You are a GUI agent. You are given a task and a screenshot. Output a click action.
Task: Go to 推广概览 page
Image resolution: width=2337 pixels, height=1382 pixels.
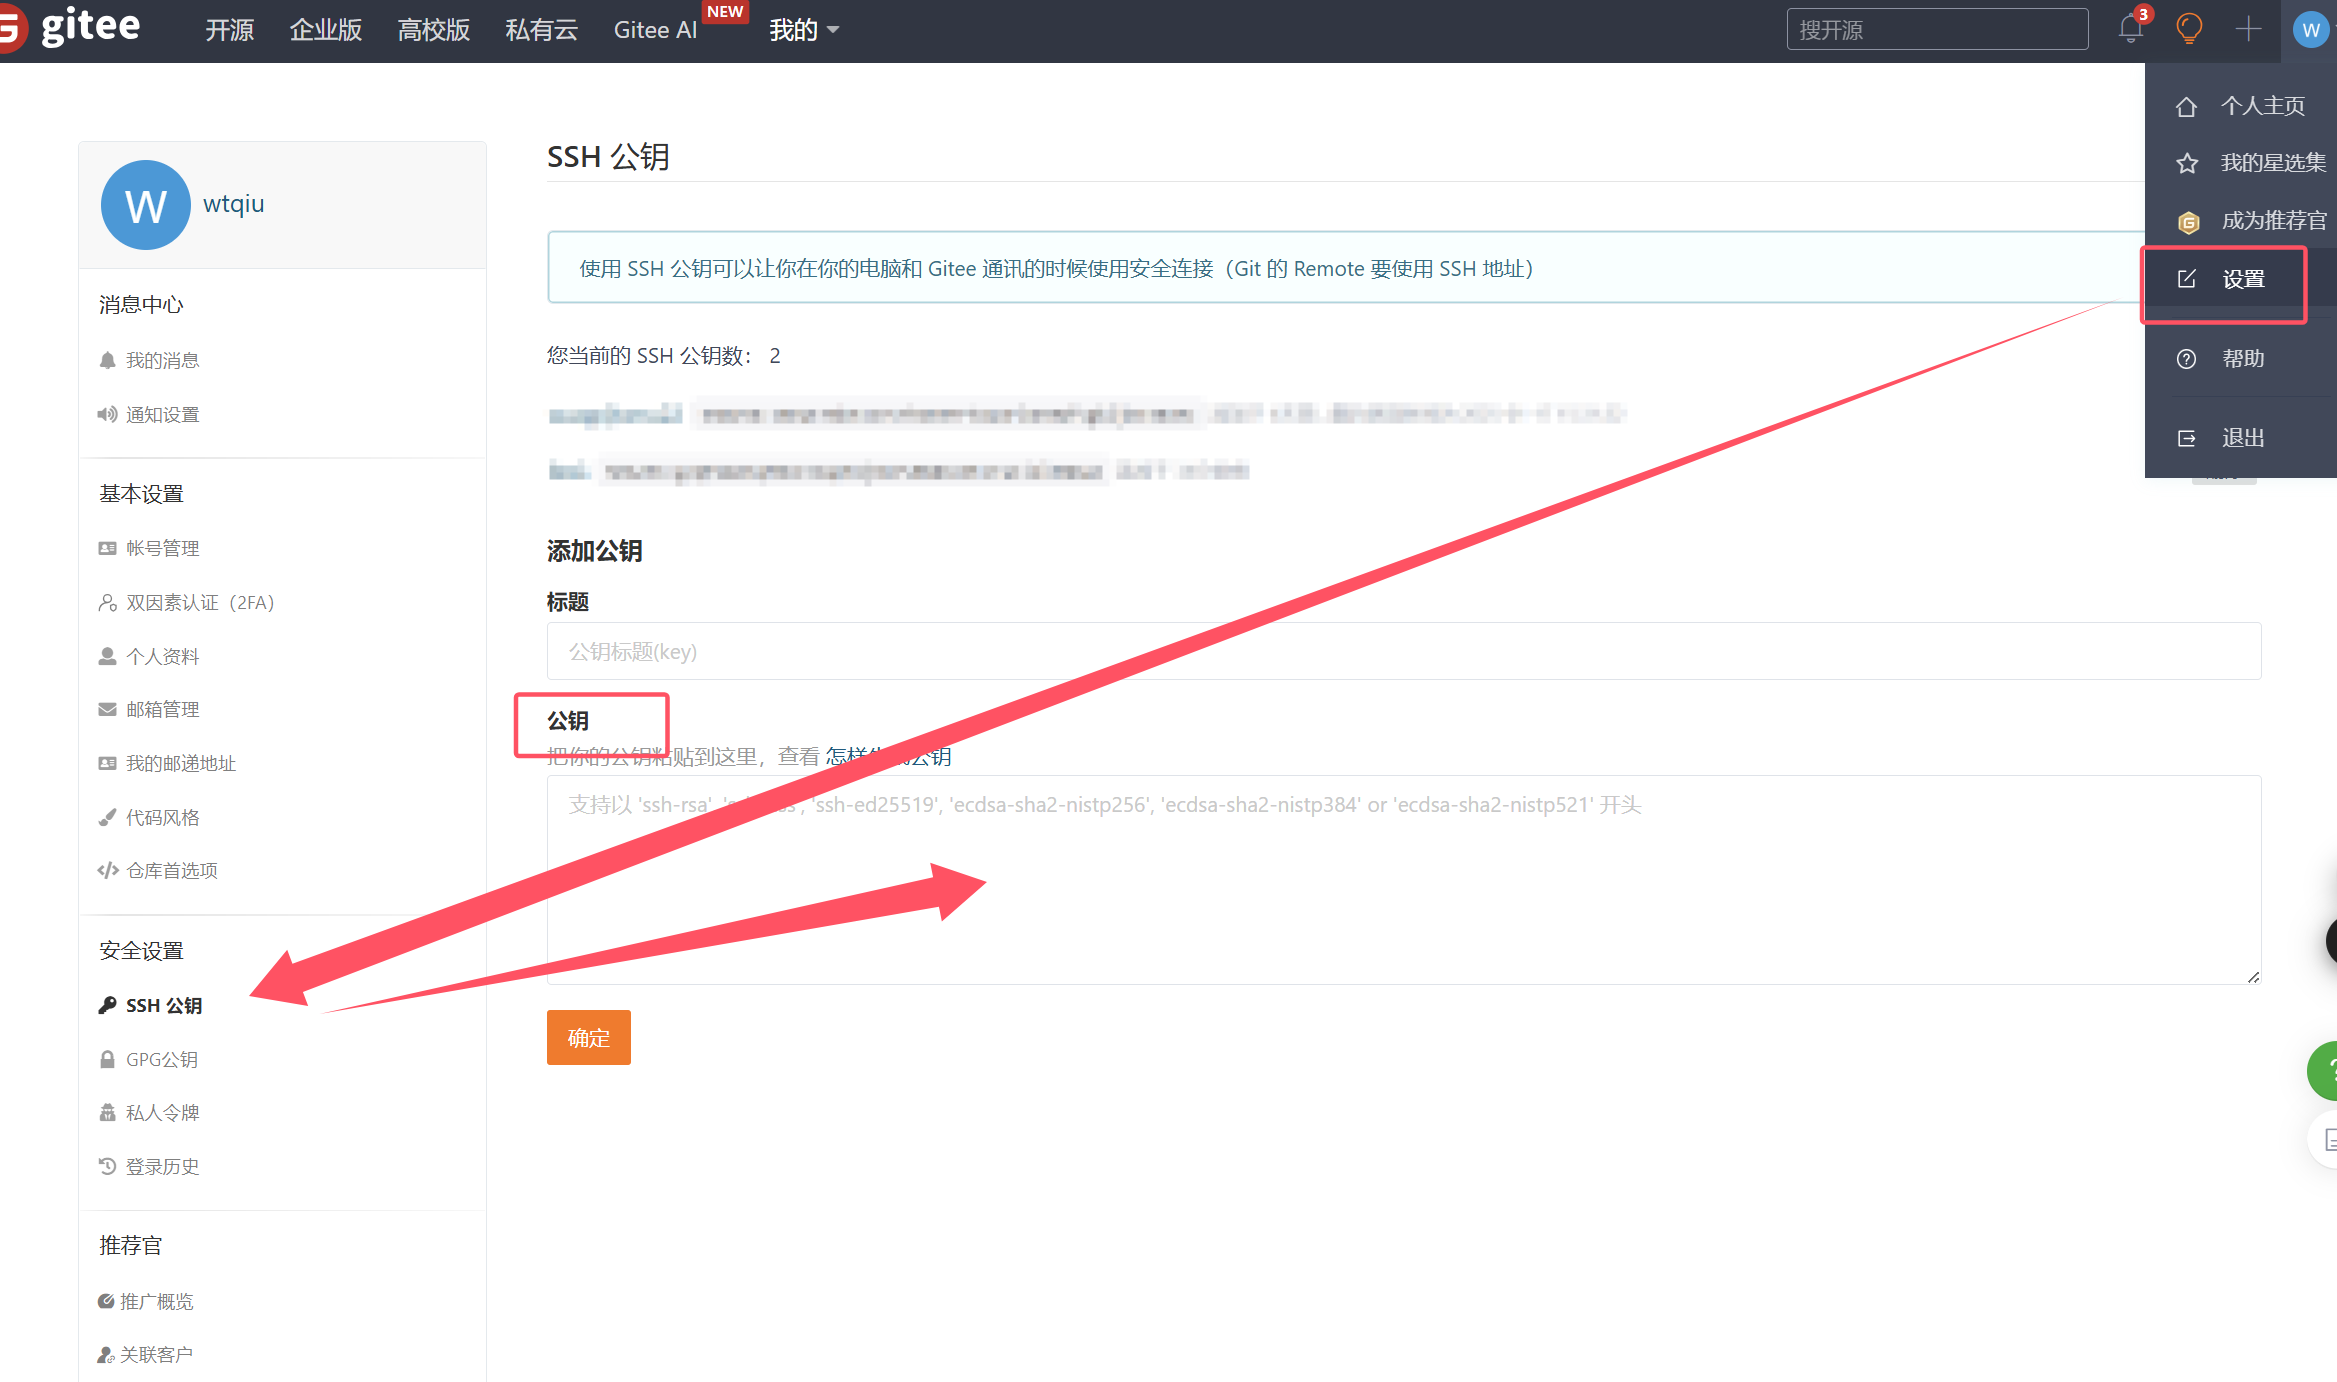tap(157, 1301)
